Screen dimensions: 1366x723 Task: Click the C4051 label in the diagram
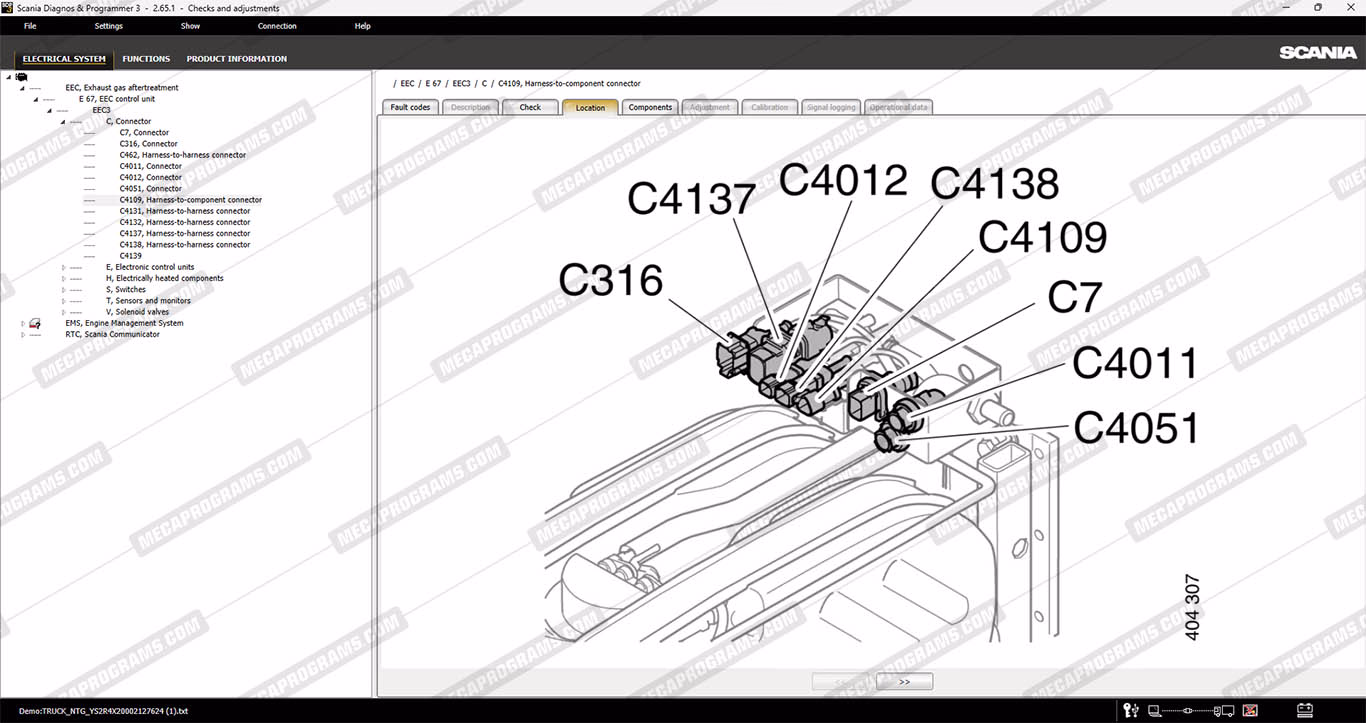(x=1136, y=428)
